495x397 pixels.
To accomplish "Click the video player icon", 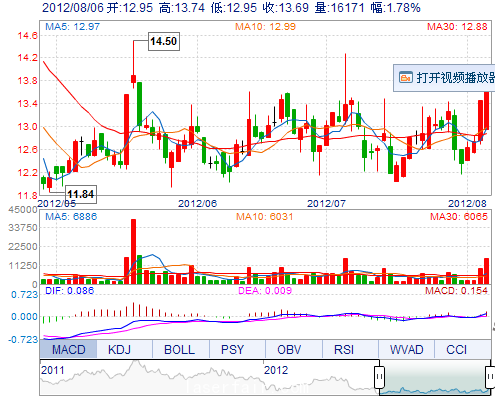I will coord(406,77).
